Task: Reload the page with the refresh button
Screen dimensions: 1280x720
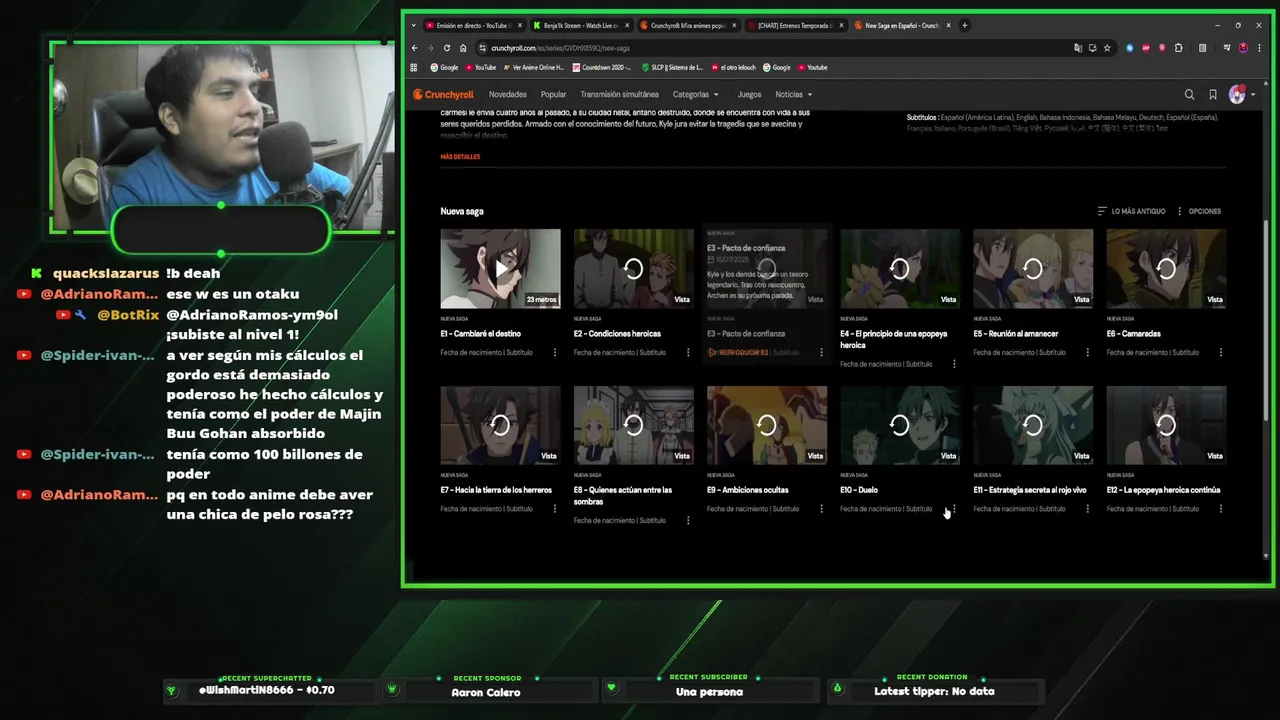Action: point(447,48)
